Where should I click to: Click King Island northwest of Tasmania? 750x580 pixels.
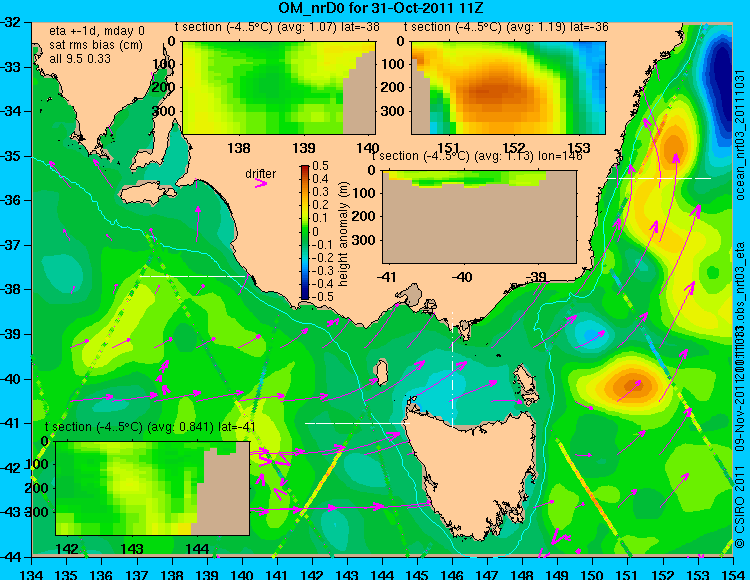(x=381, y=373)
